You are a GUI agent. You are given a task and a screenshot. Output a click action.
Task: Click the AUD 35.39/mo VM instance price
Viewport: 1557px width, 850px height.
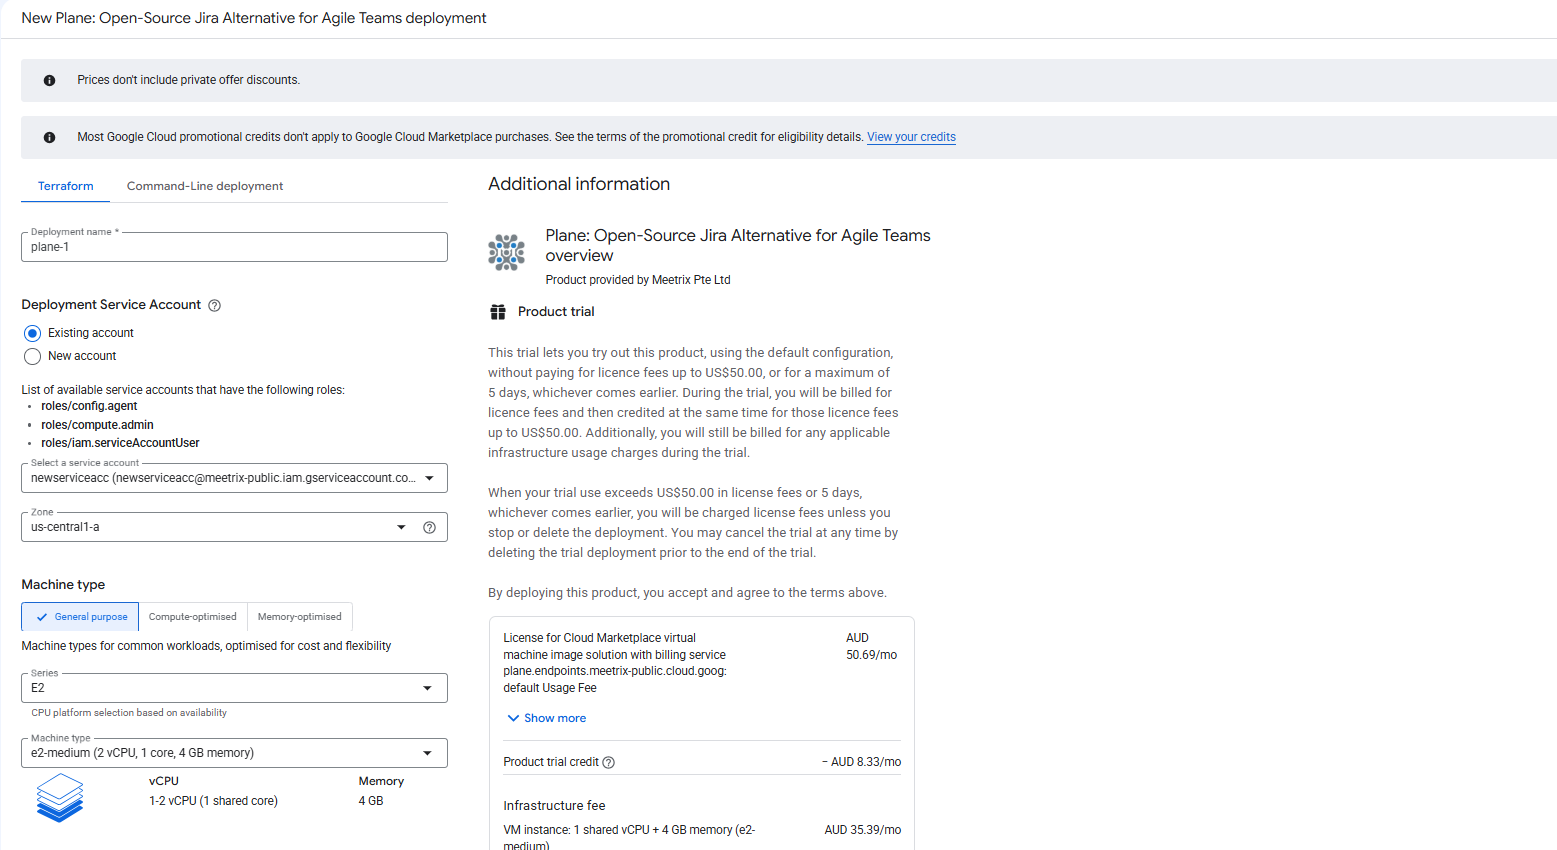[x=863, y=830]
